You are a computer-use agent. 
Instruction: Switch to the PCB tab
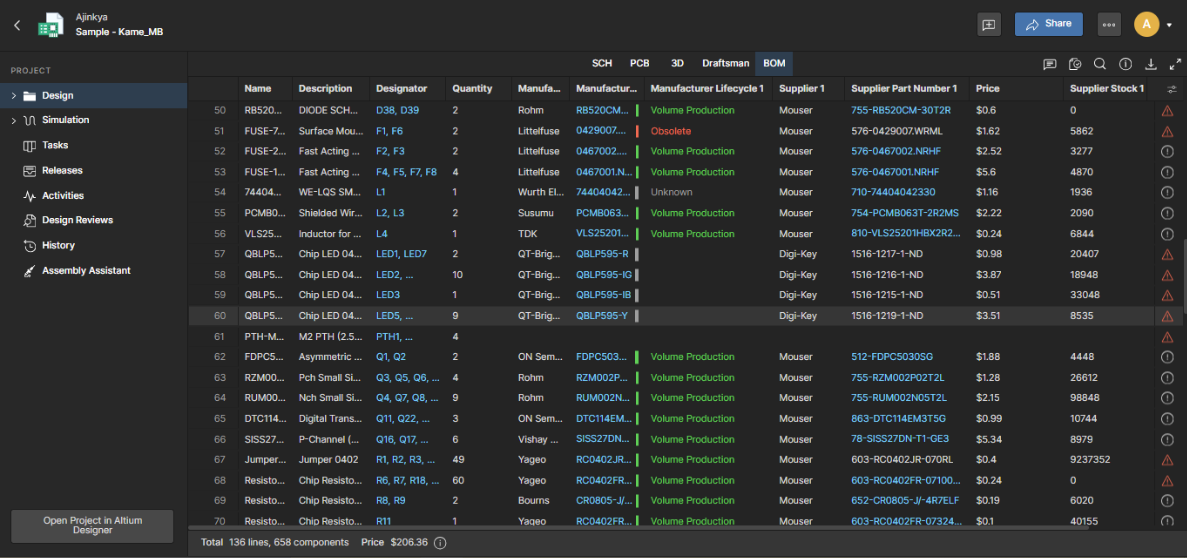[640, 64]
